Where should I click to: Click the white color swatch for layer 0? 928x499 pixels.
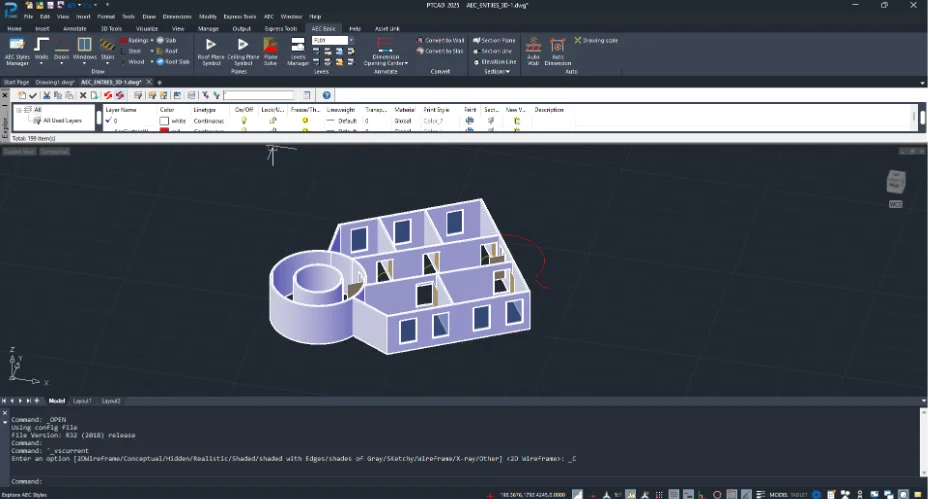(x=164, y=121)
